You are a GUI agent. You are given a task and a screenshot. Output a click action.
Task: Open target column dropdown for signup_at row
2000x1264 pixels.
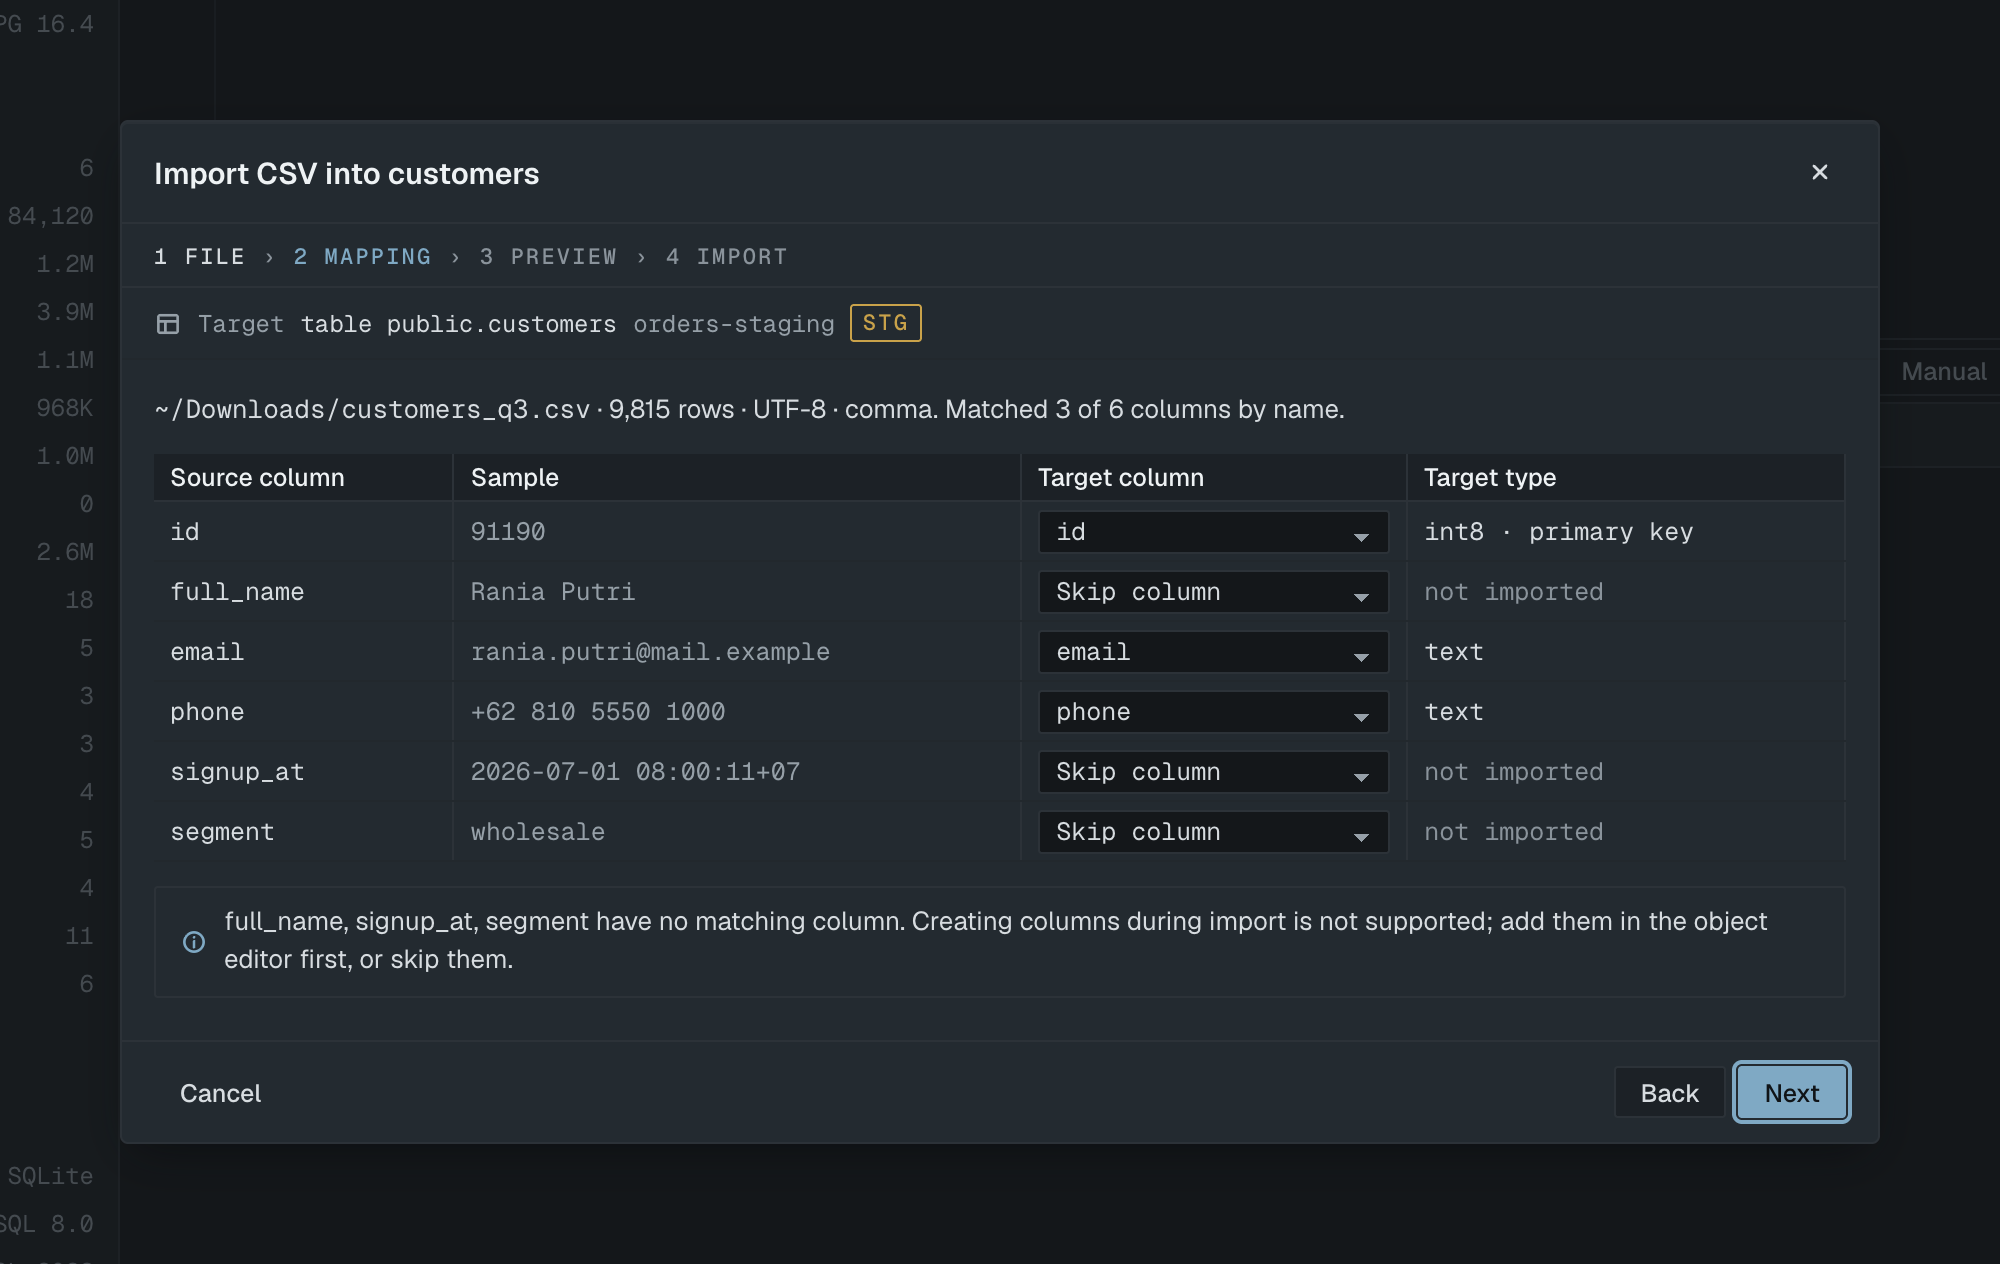[1213, 772]
